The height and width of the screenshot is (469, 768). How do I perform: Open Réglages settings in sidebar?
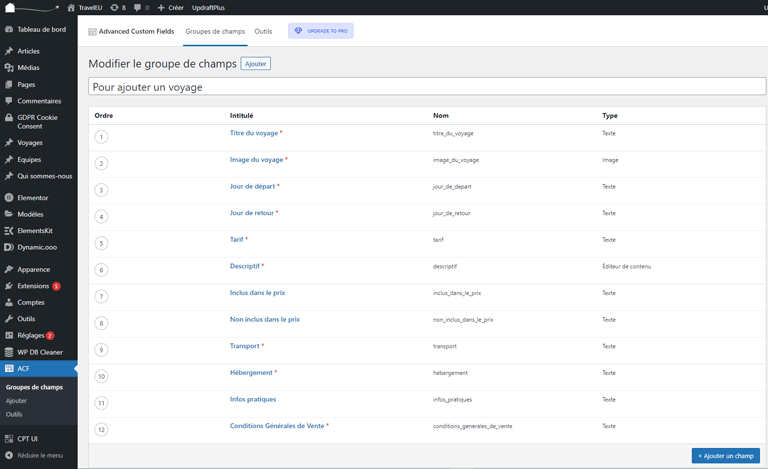pos(30,336)
